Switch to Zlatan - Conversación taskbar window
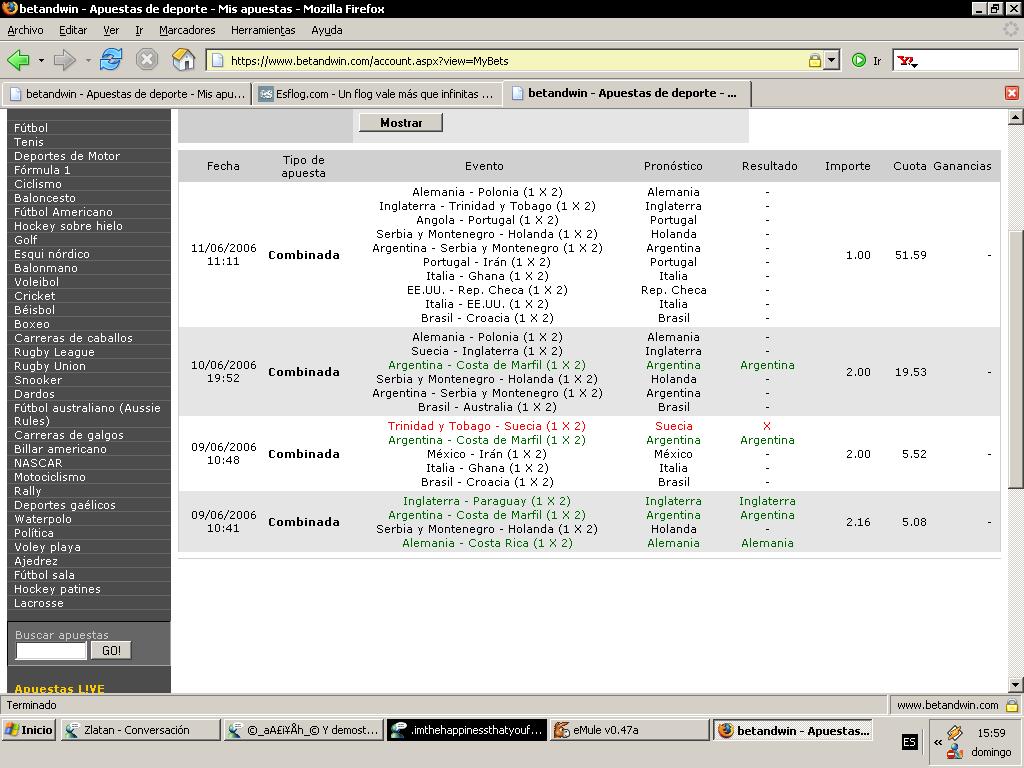Viewport: 1024px width, 768px height. [140, 730]
